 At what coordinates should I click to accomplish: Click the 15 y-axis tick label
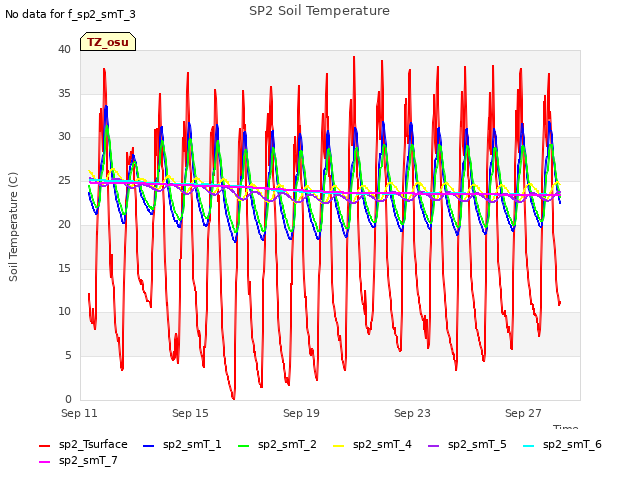64,268
